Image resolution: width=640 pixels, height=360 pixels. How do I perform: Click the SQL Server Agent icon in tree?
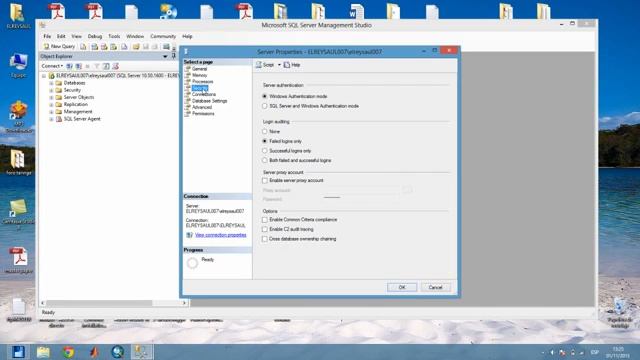tap(59, 119)
